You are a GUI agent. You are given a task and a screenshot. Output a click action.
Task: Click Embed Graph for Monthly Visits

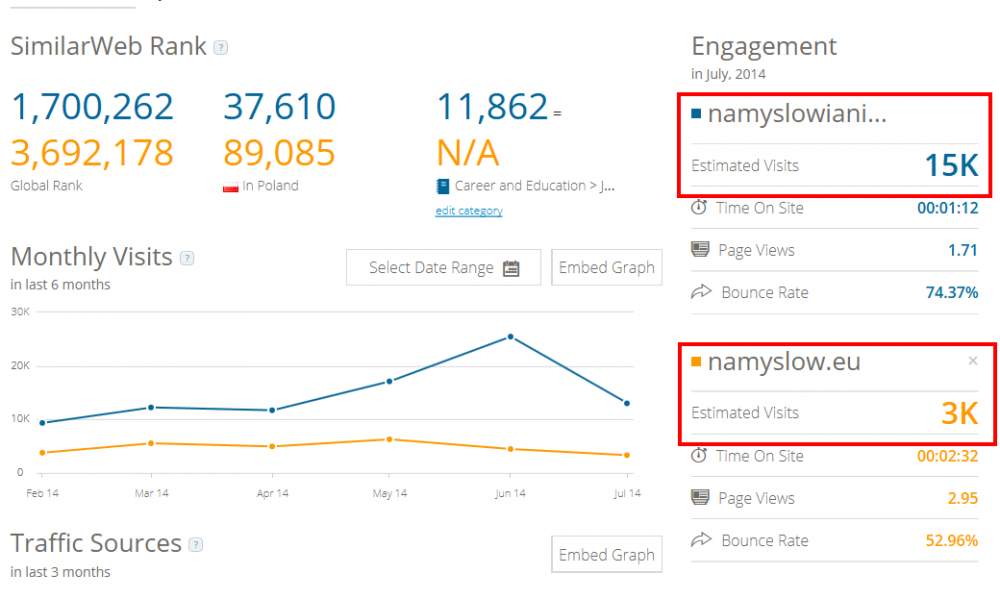pos(607,267)
